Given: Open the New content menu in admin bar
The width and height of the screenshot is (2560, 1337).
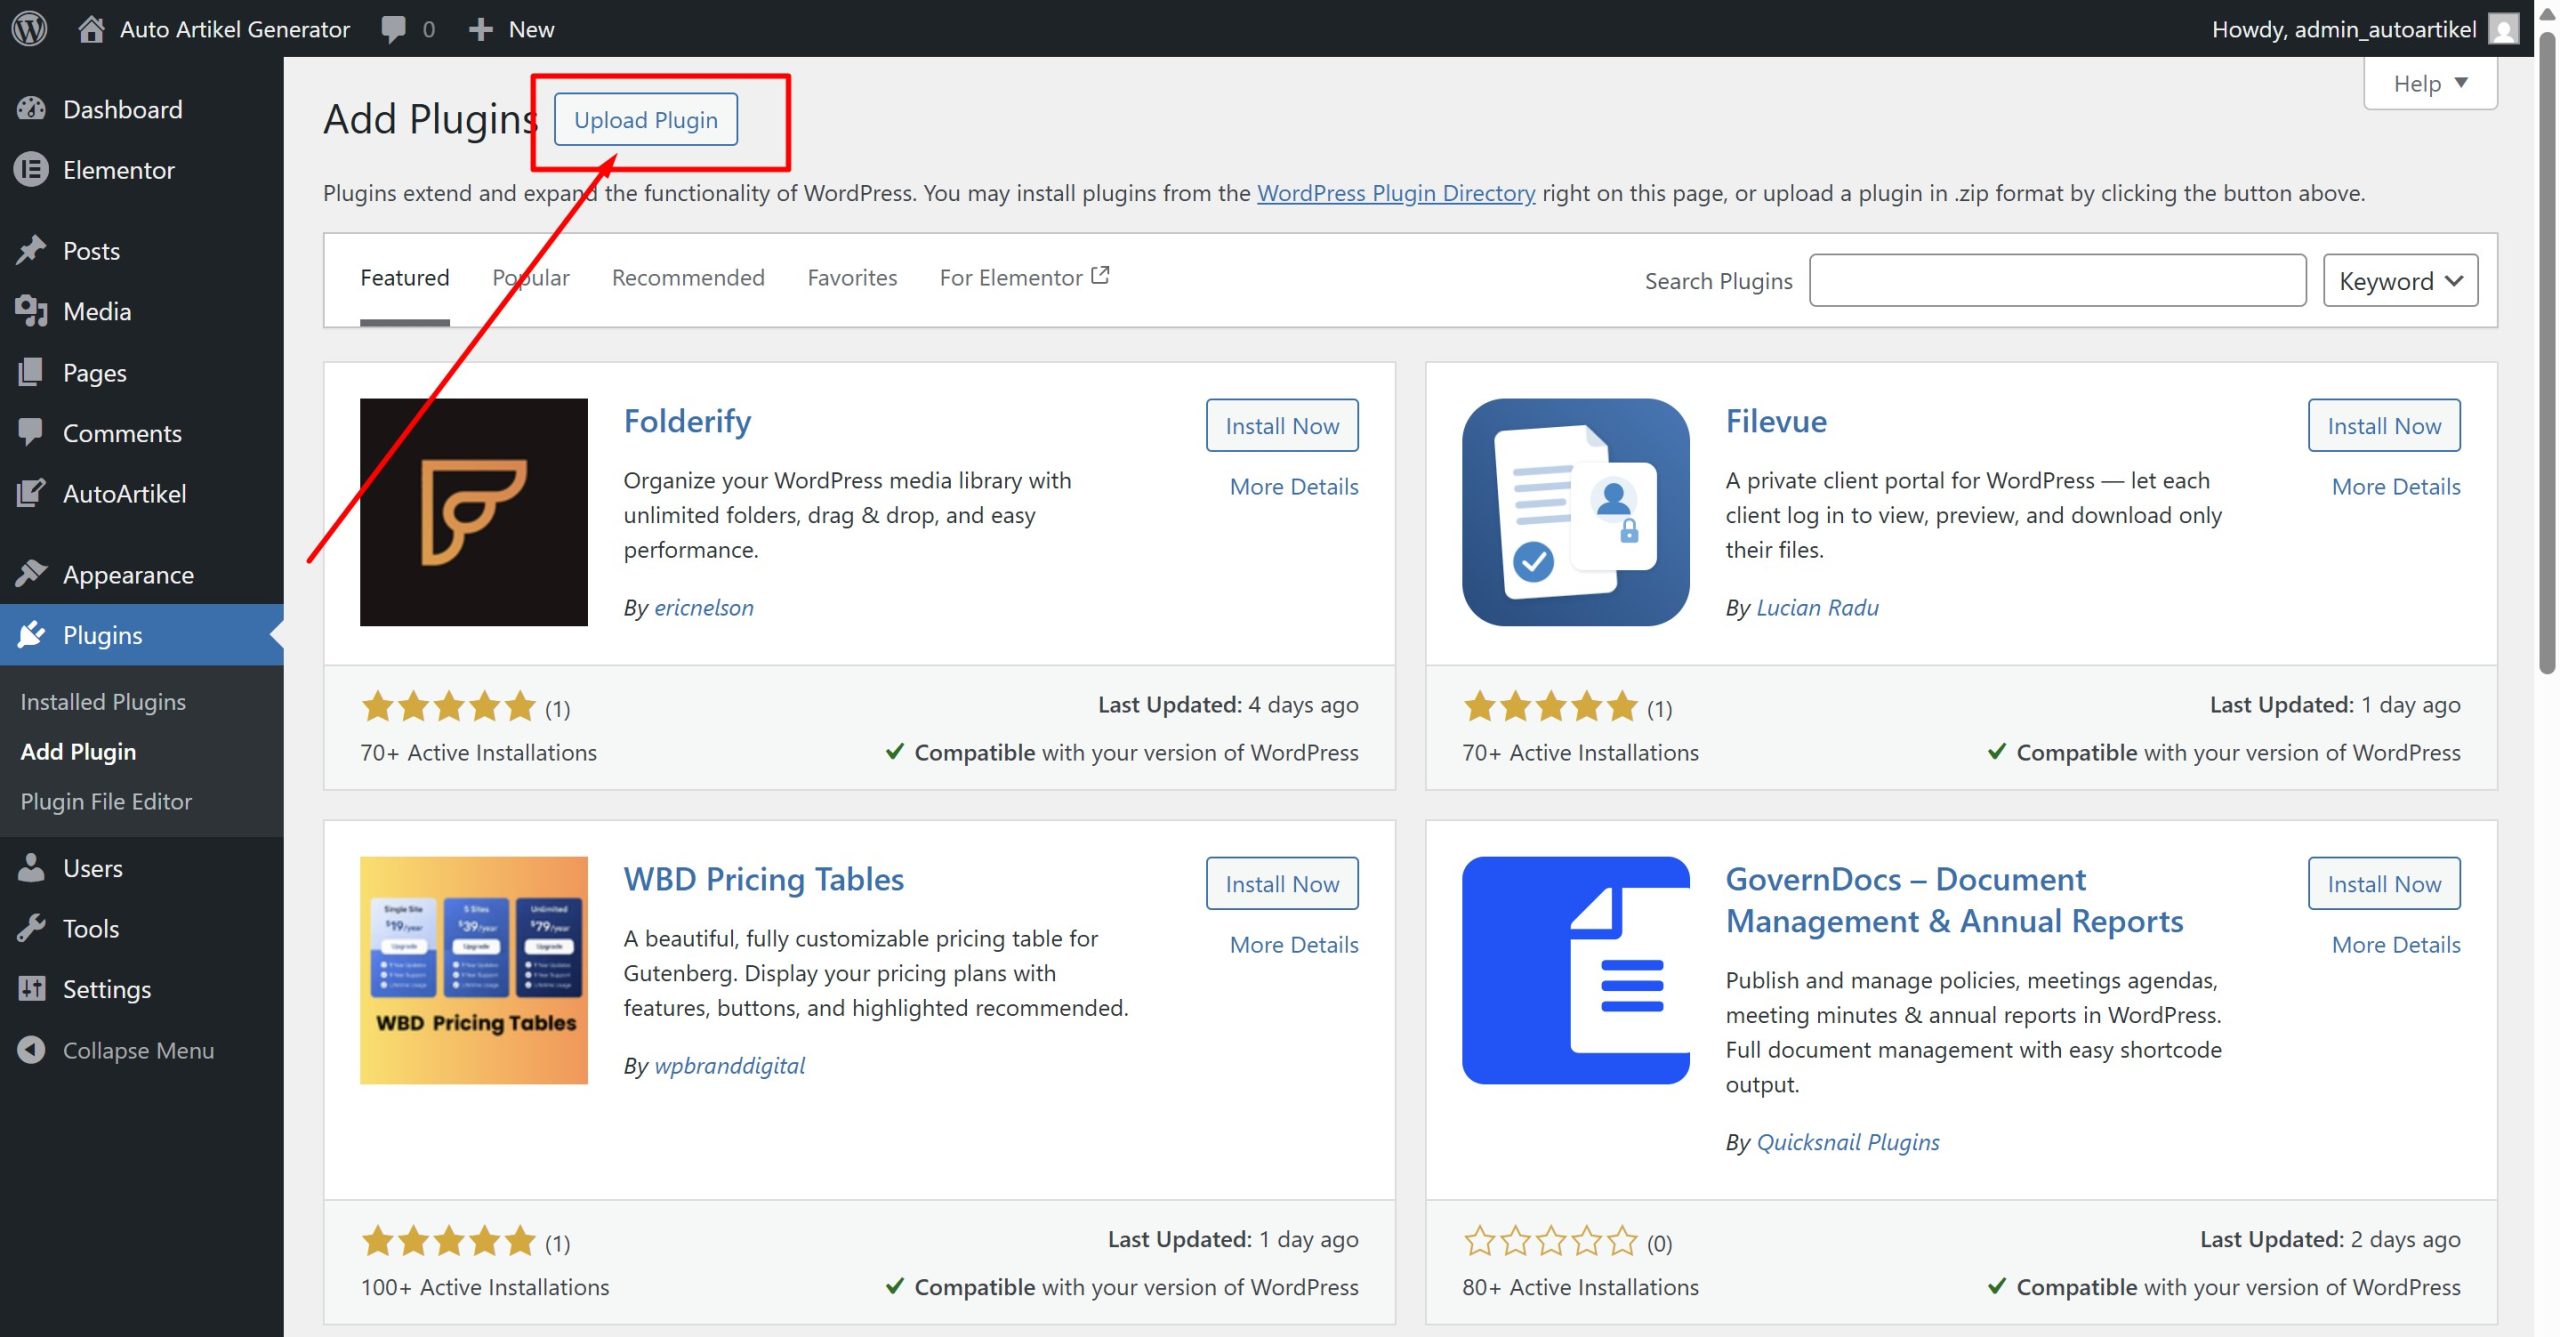Looking at the screenshot, I should 511,28.
